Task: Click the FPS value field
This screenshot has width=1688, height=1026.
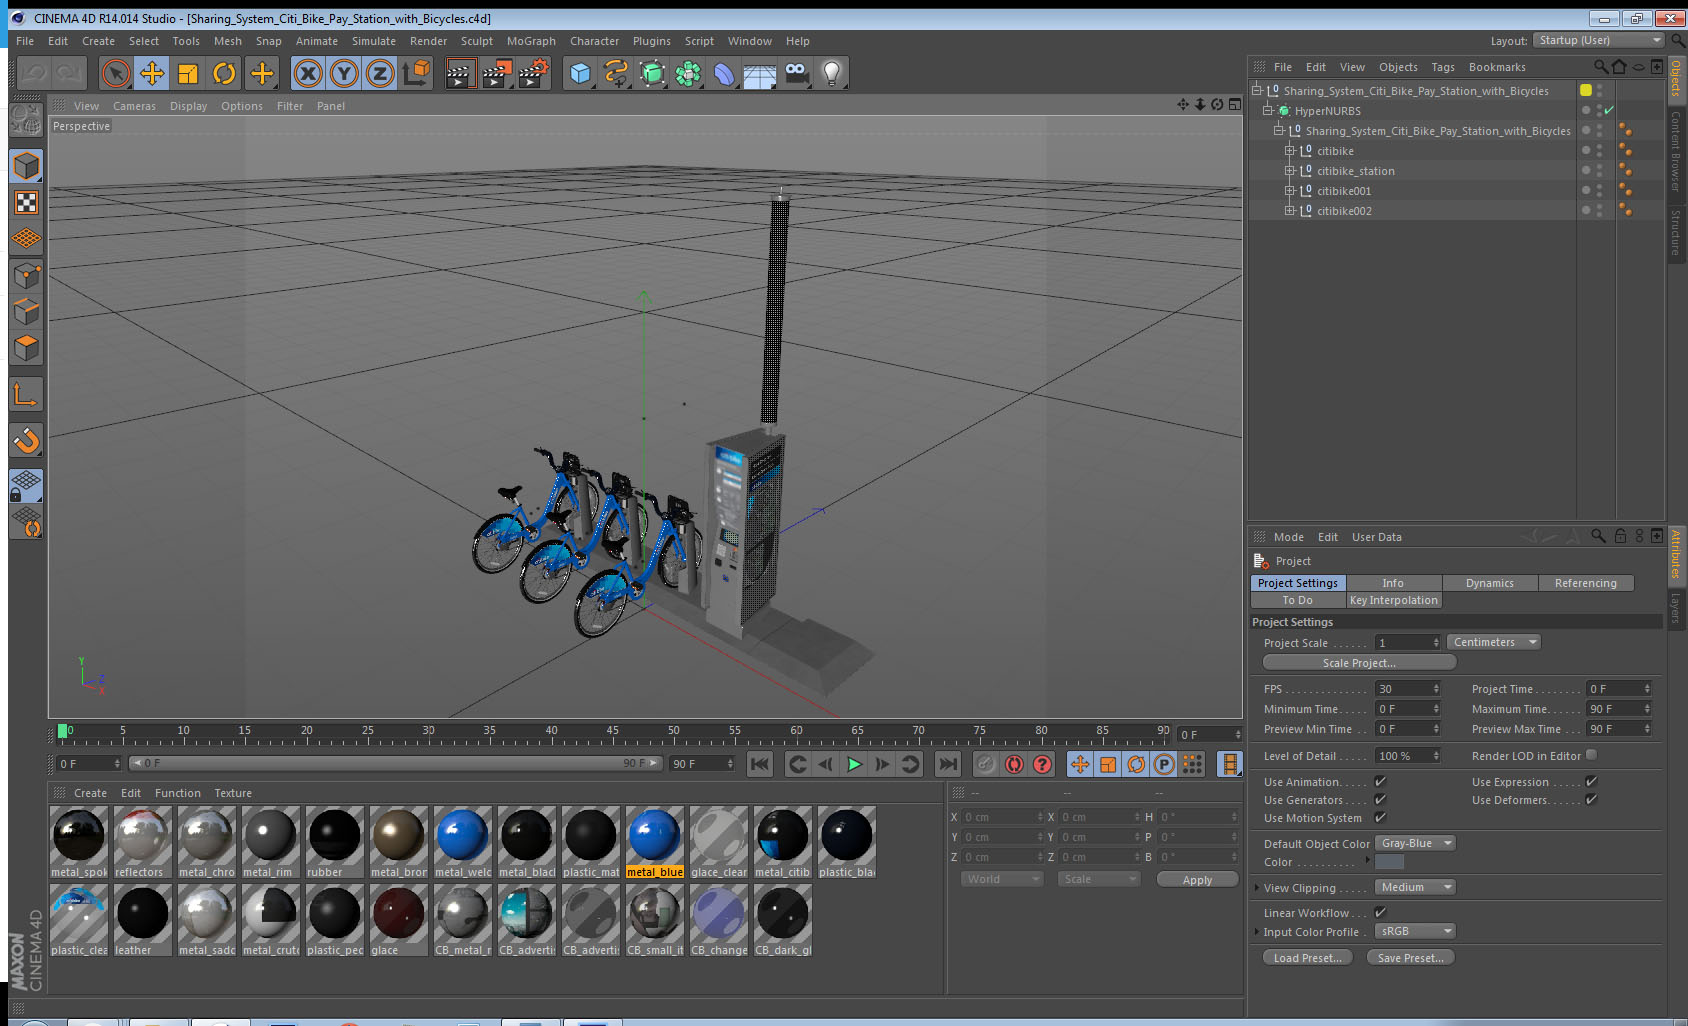Action: point(1408,688)
